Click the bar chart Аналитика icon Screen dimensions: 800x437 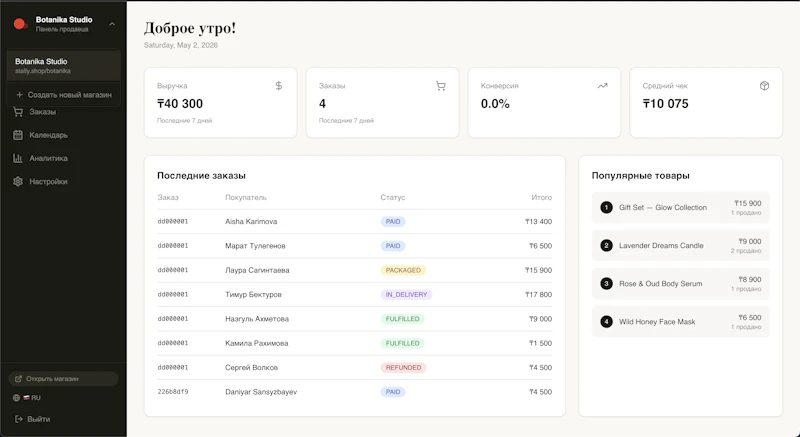(x=18, y=158)
